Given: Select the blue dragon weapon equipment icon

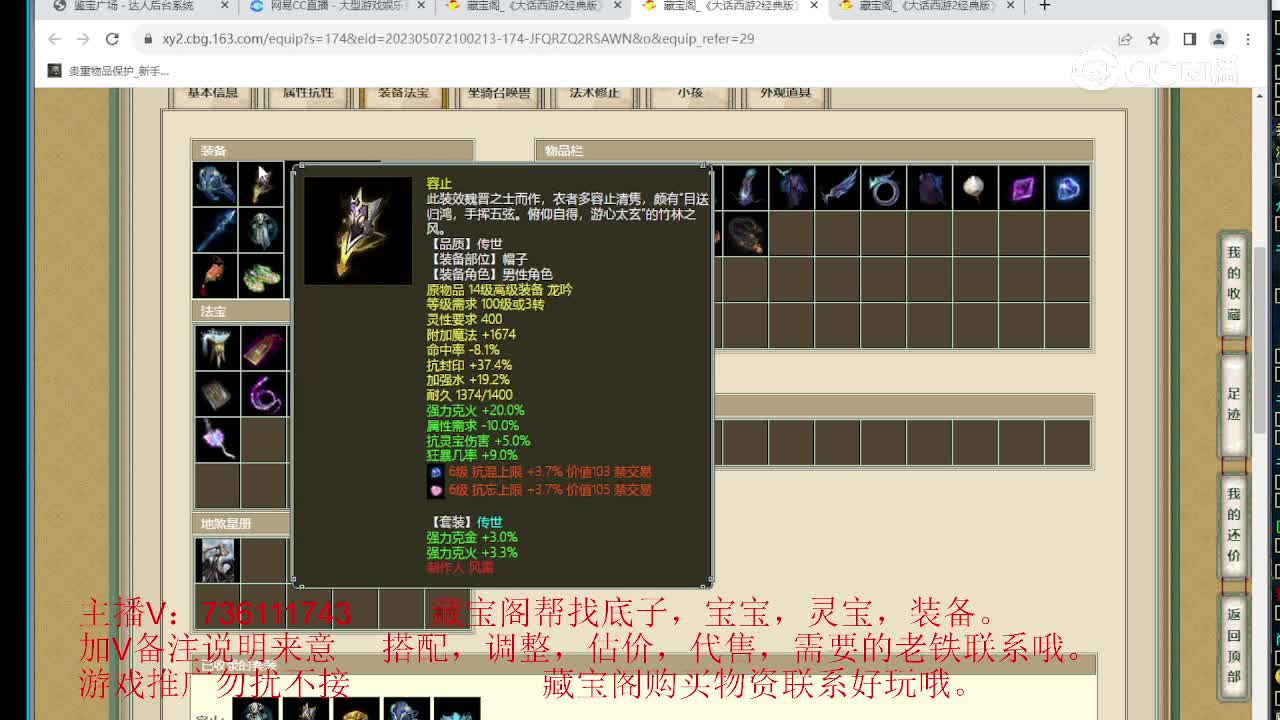Looking at the screenshot, I should click(x=216, y=185).
